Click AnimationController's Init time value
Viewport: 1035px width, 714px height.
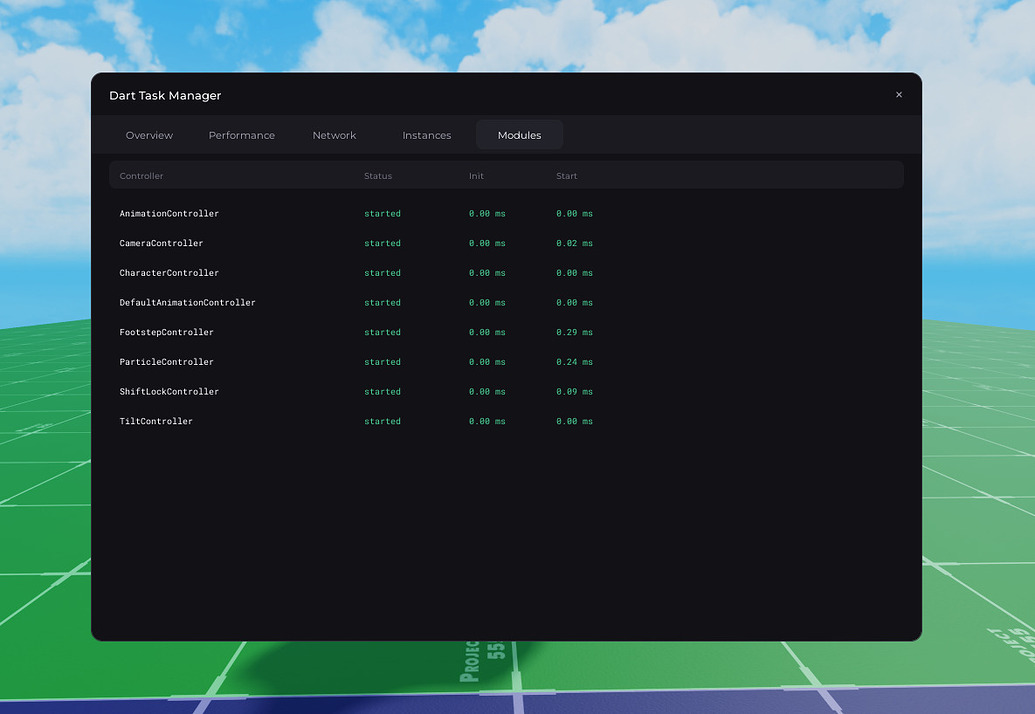487,214
